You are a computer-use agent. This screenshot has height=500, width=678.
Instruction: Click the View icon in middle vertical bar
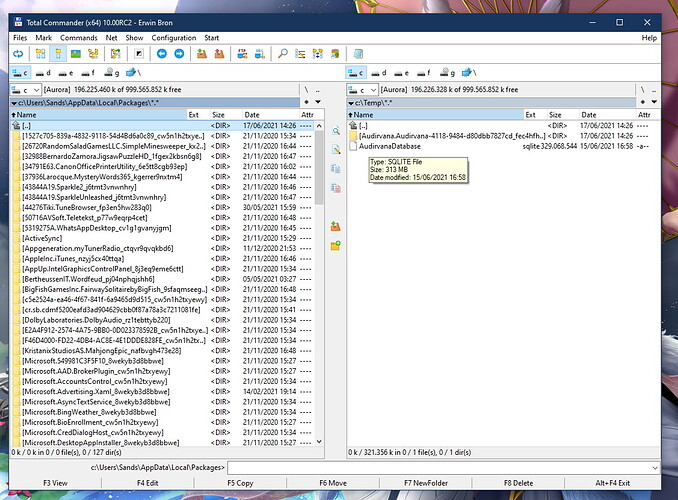pos(336,131)
